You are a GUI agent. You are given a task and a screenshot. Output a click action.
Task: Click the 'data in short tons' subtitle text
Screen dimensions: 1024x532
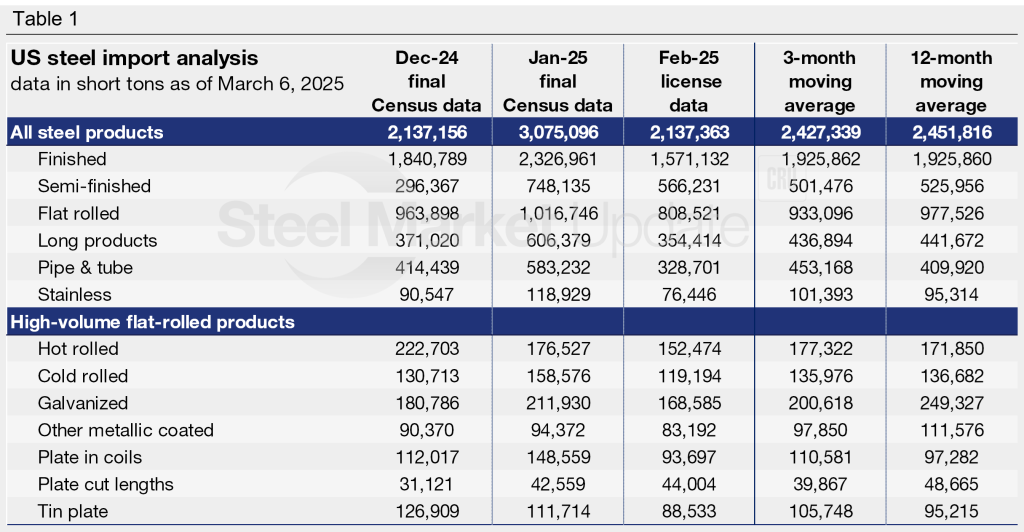(x=177, y=83)
